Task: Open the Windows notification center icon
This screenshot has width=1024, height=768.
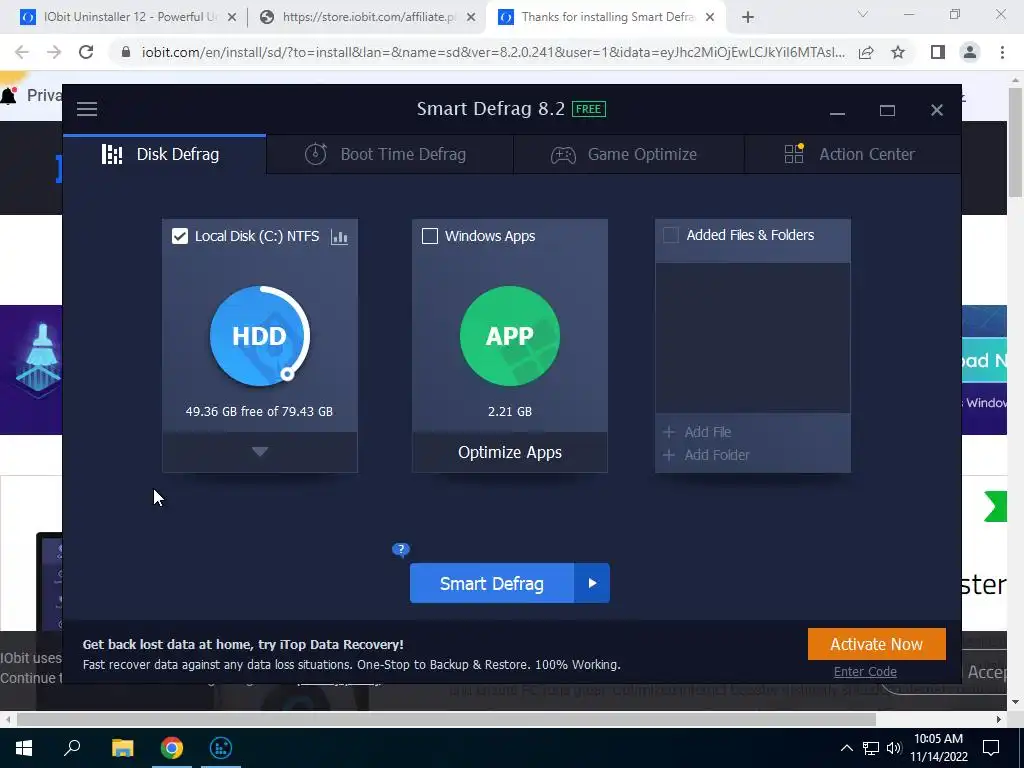Action: tap(991, 748)
